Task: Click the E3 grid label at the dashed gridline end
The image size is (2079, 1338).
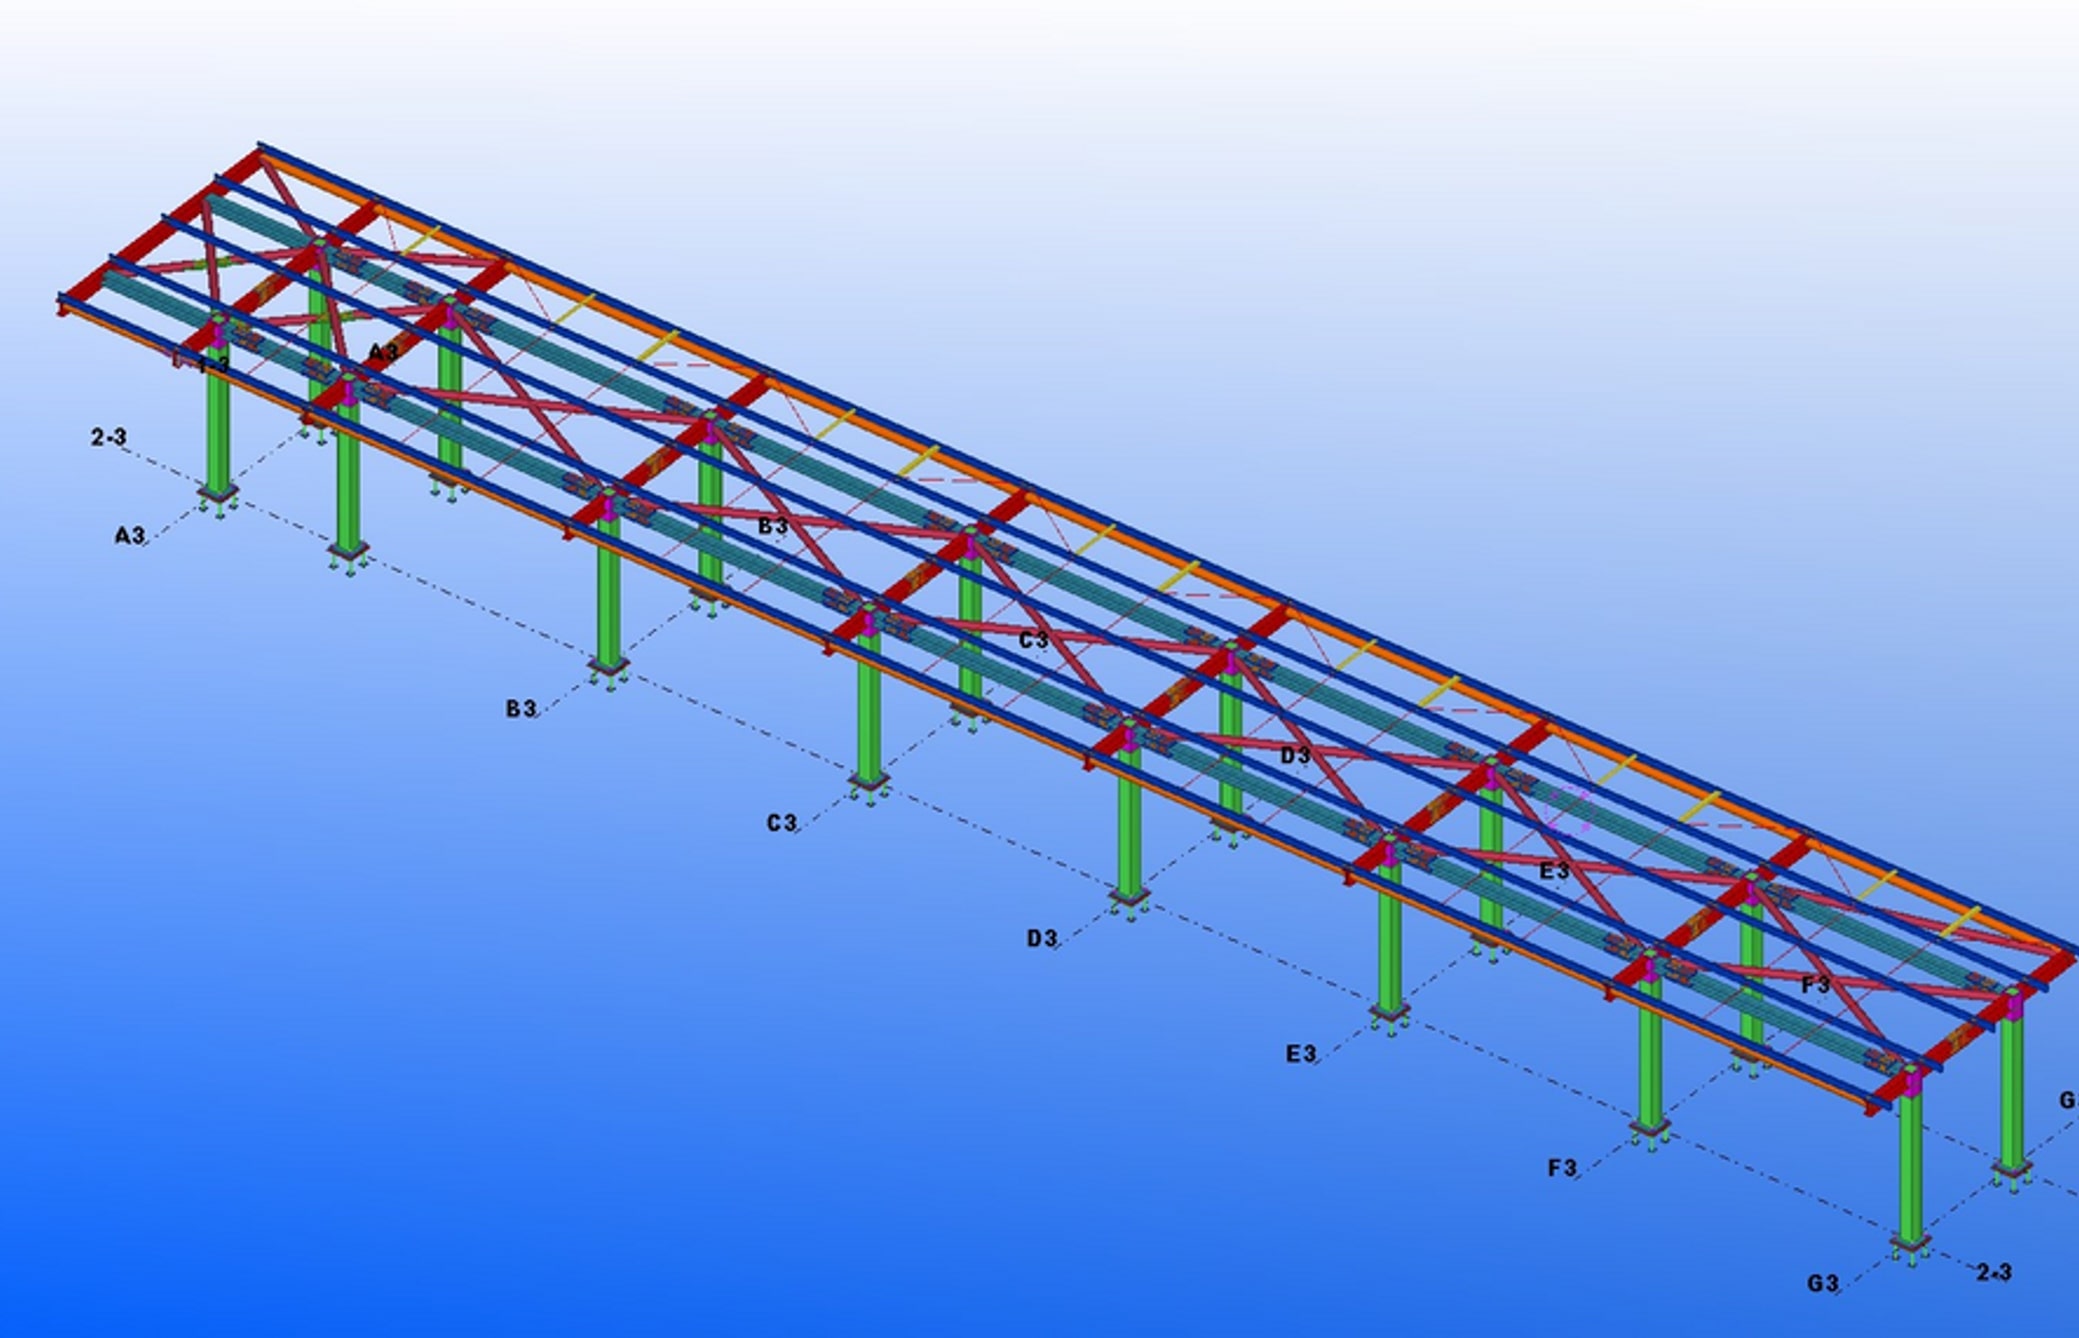Action: pos(1301,1054)
